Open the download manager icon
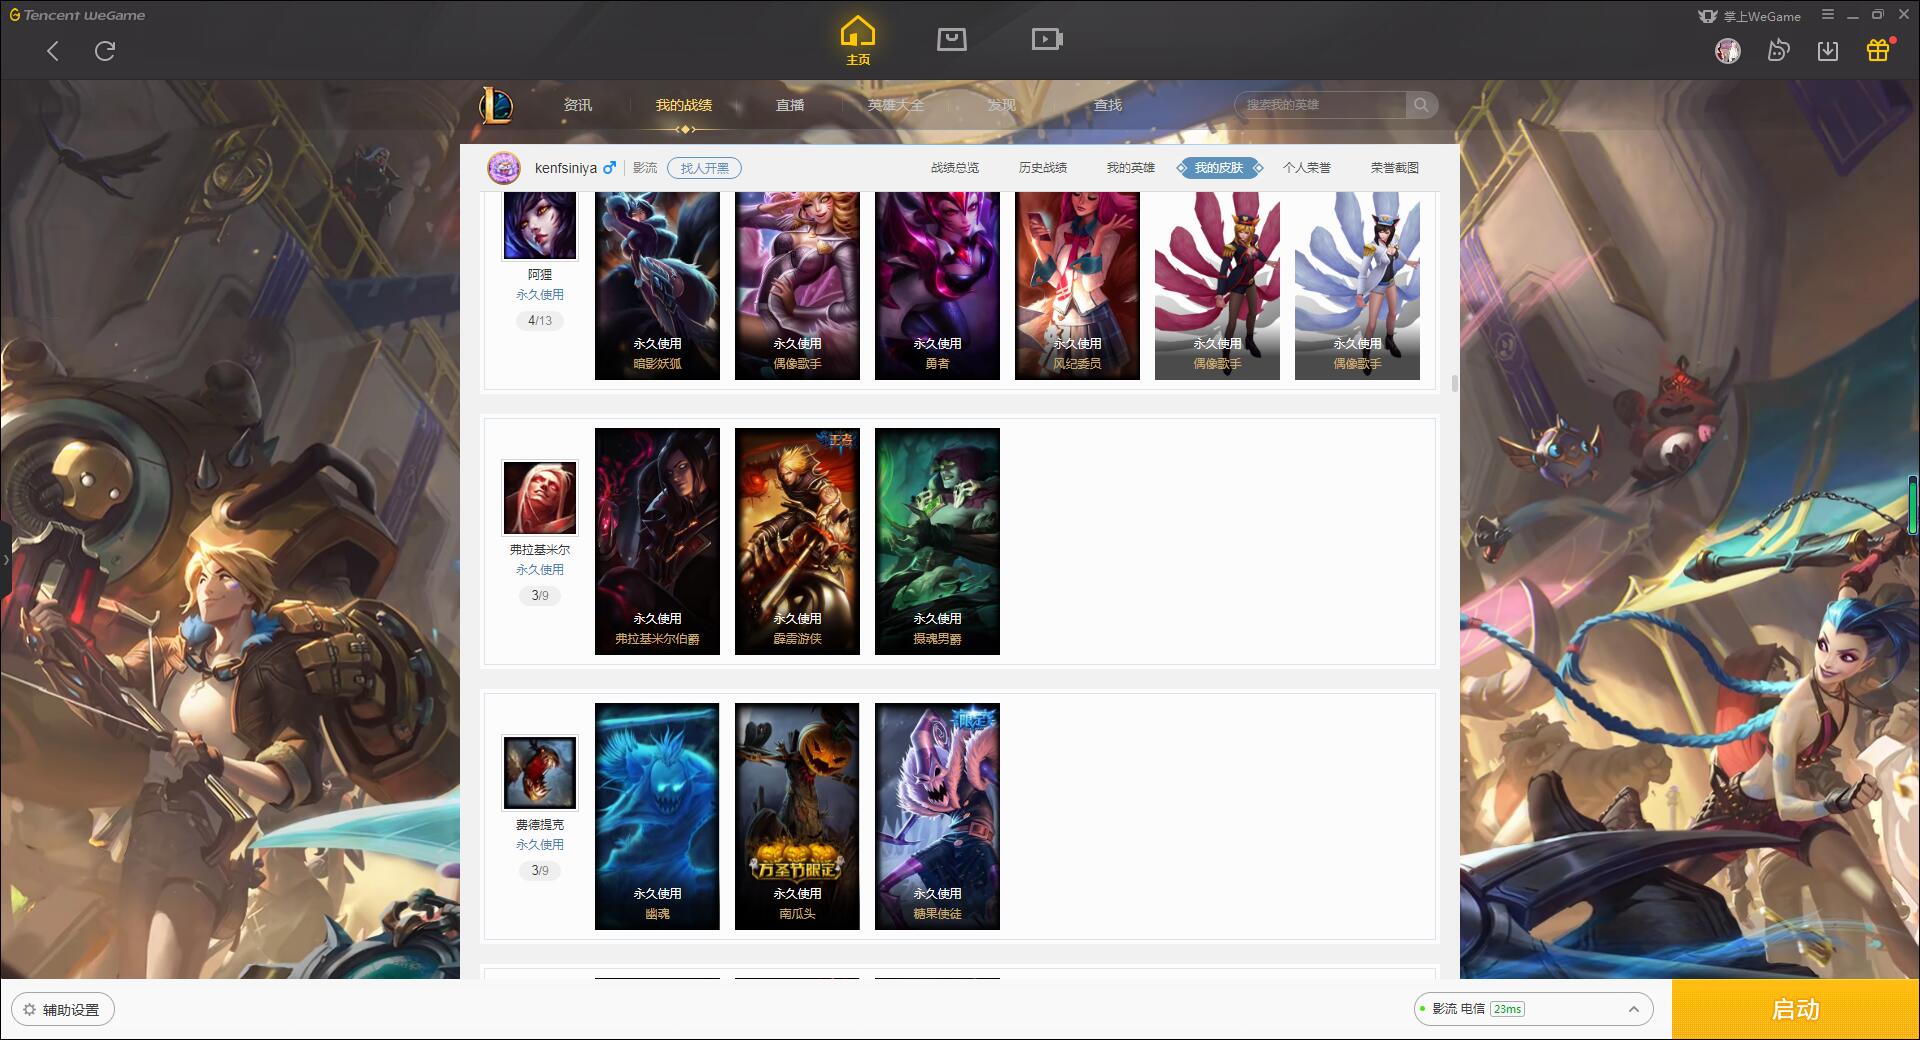The height and width of the screenshot is (1040, 1920). [1828, 51]
